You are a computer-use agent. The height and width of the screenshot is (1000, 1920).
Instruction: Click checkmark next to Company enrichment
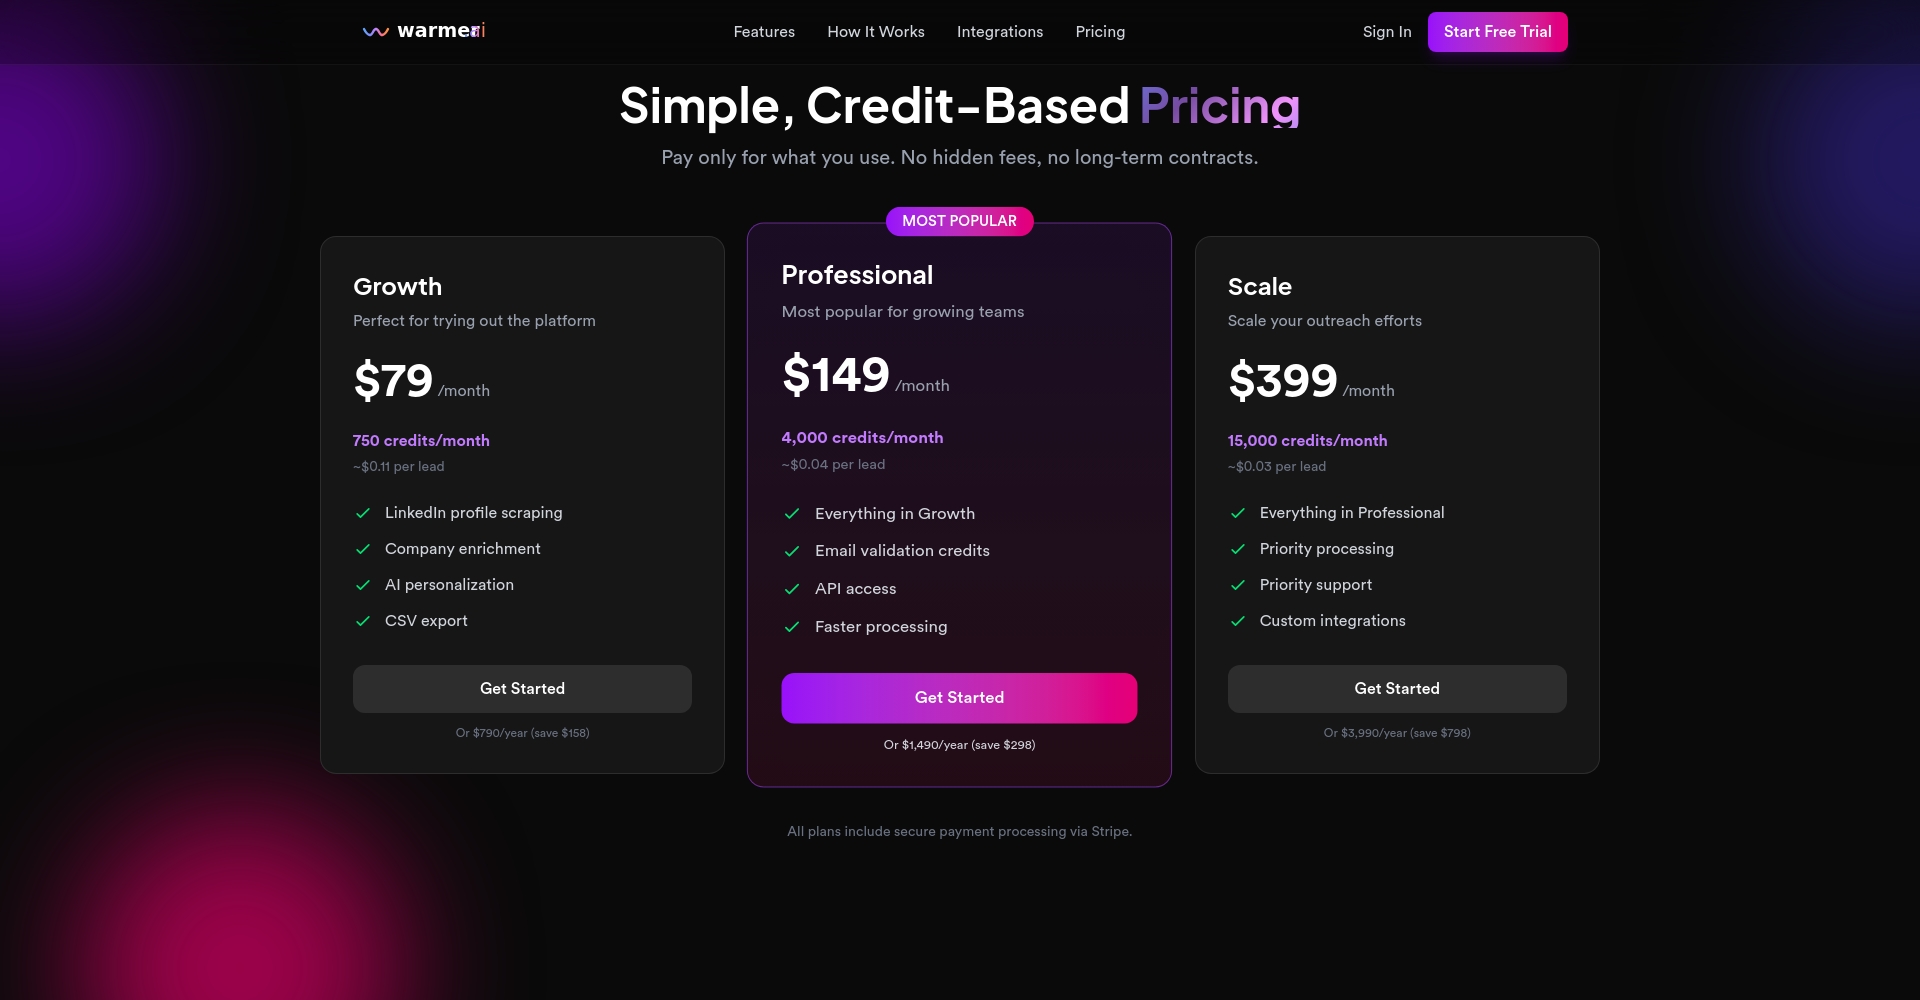click(x=363, y=549)
